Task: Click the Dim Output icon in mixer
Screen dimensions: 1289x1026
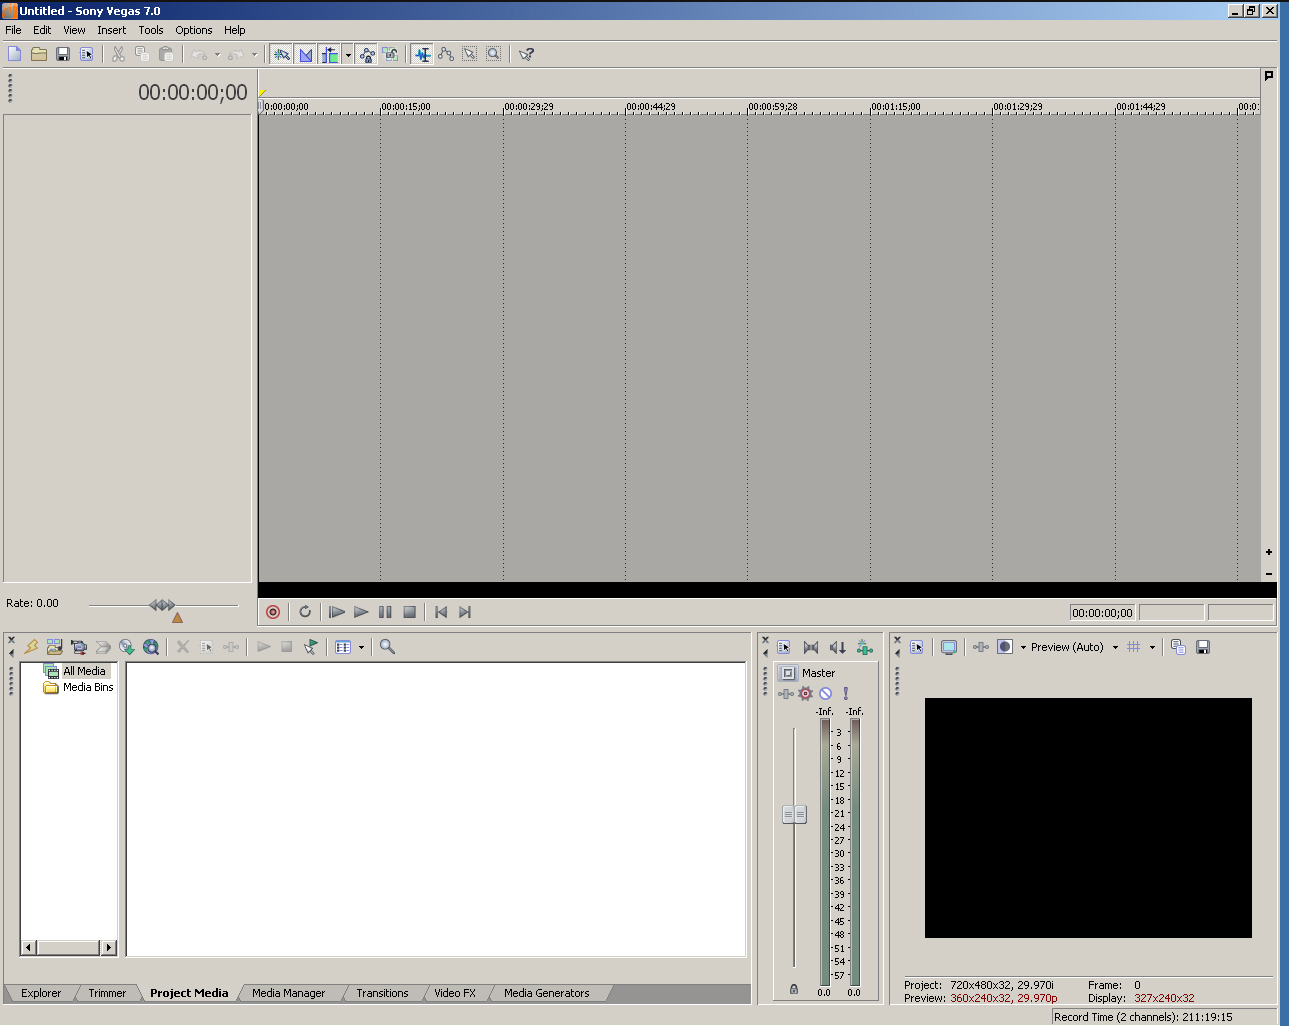Action: click(x=838, y=647)
